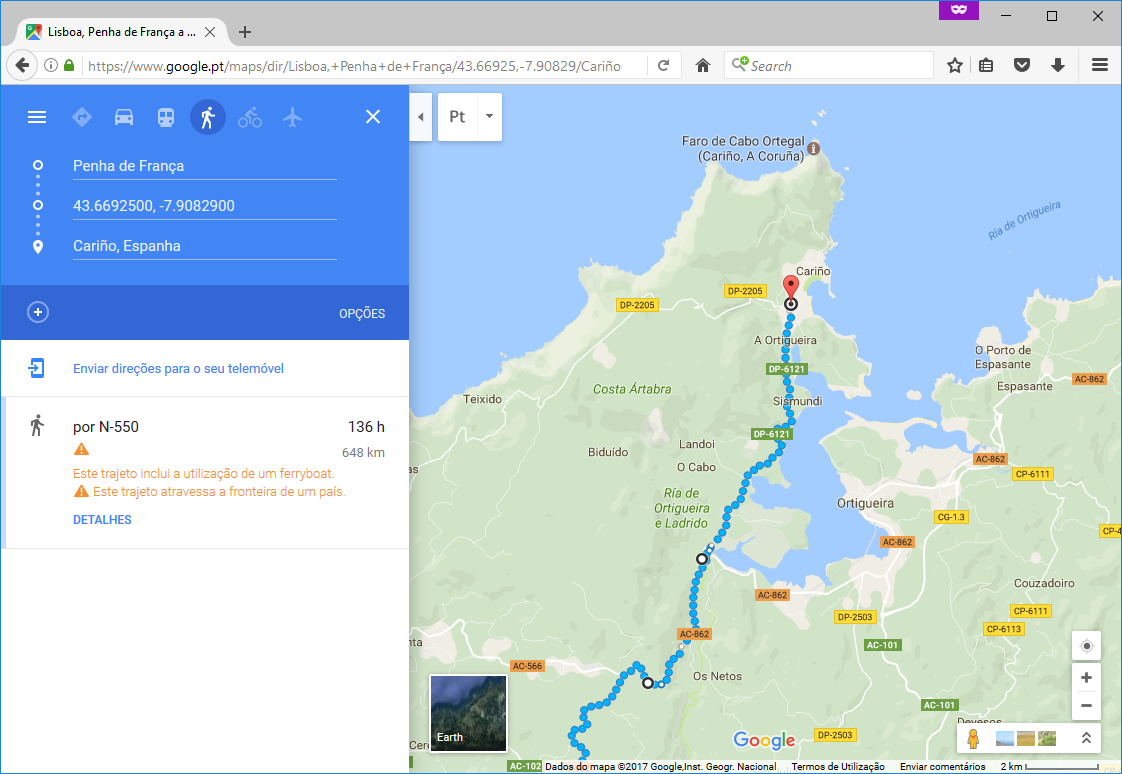Choose the flights travel mode icon

(x=292, y=117)
